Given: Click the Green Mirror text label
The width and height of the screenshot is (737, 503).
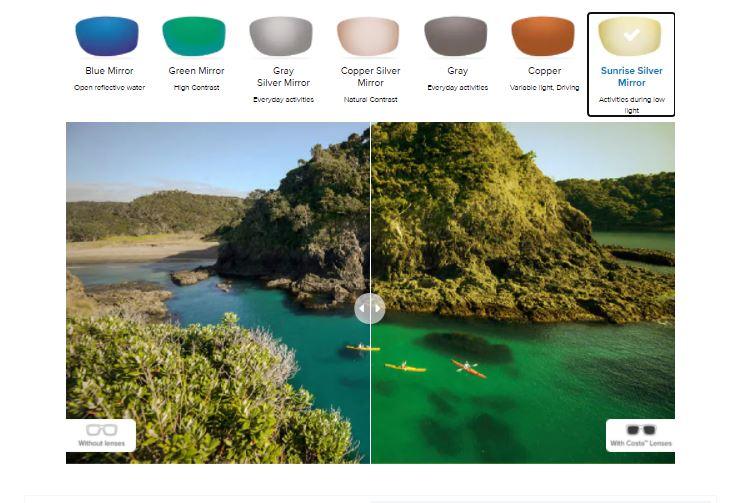Looking at the screenshot, I should tap(196, 71).
